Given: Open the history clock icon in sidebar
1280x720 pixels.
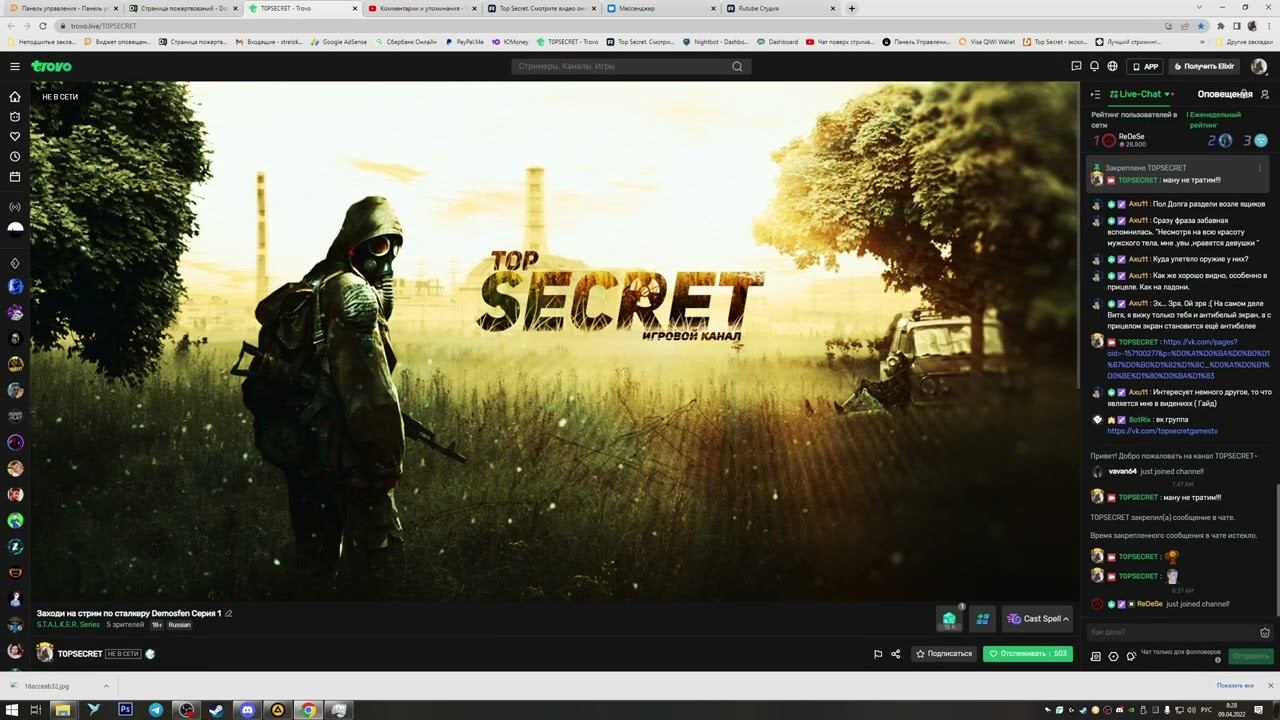Looking at the screenshot, I should tap(15, 156).
